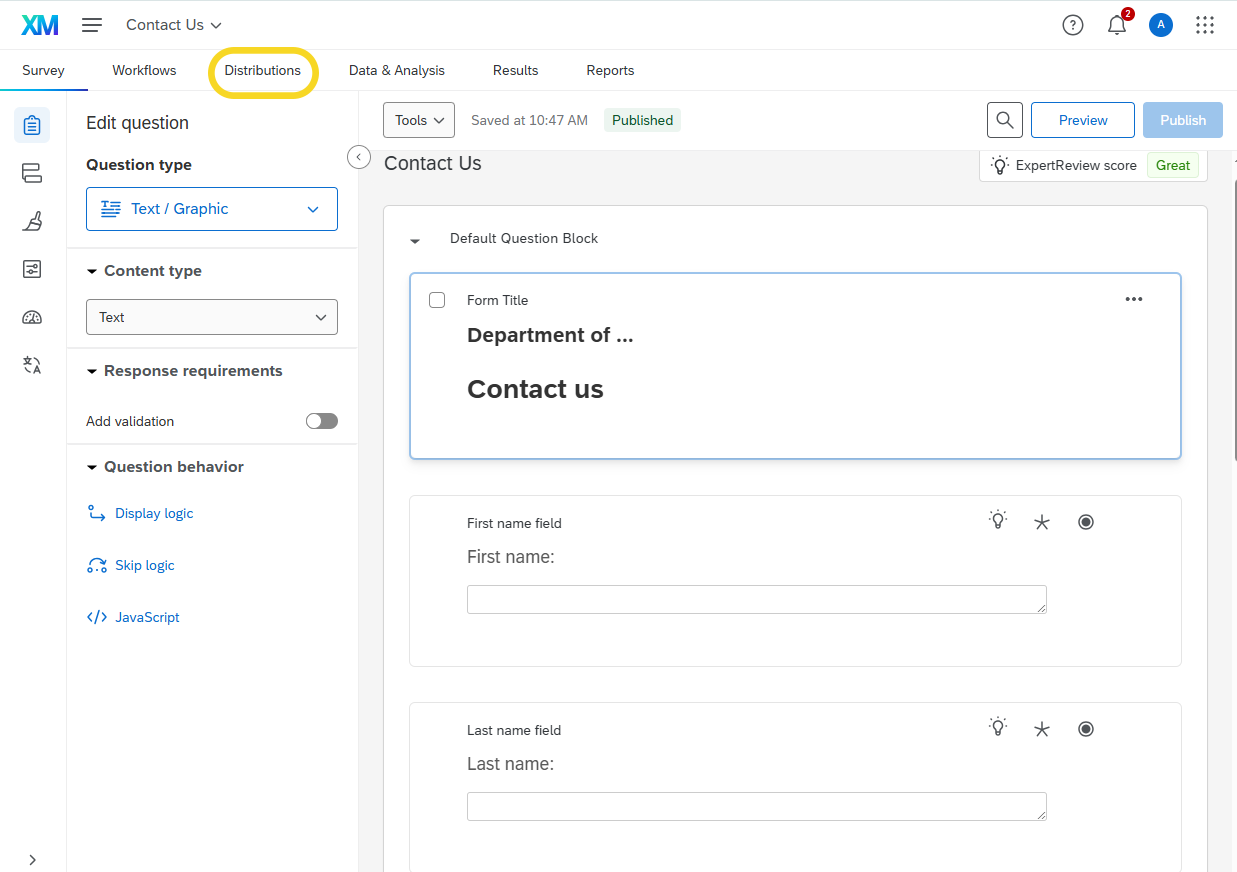Open the Content type Text dropdown
The image size is (1237, 872).
coord(212,317)
